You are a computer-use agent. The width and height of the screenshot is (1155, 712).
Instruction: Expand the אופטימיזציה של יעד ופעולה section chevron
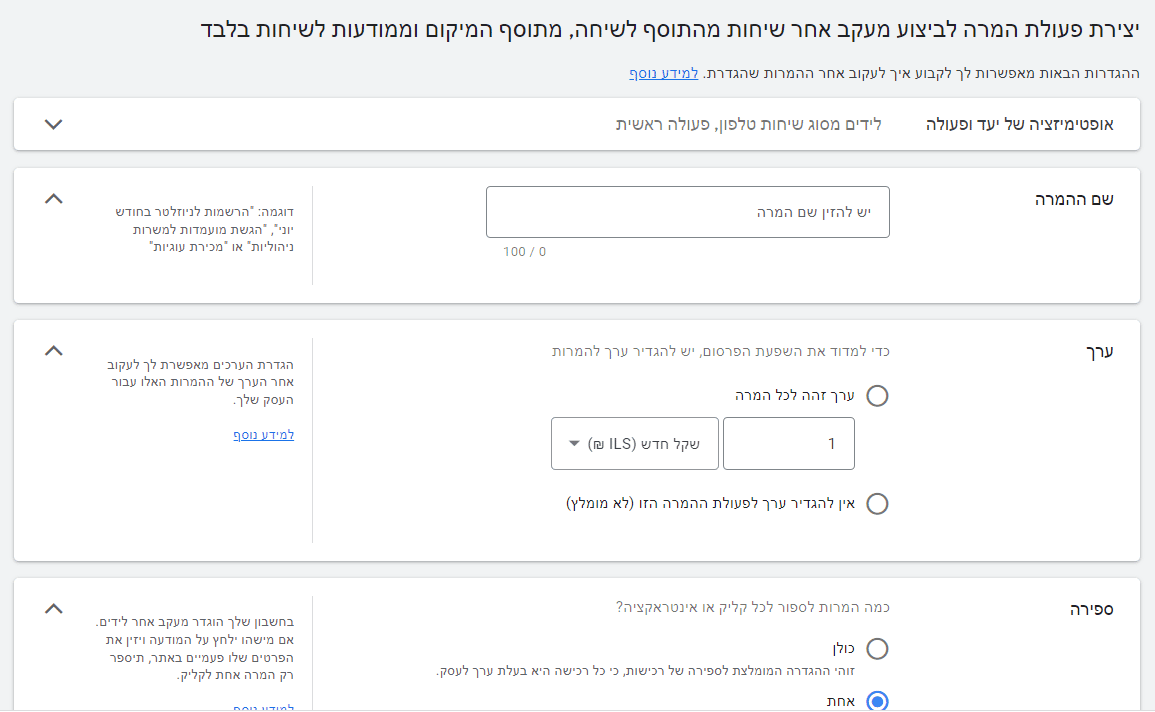point(53,124)
